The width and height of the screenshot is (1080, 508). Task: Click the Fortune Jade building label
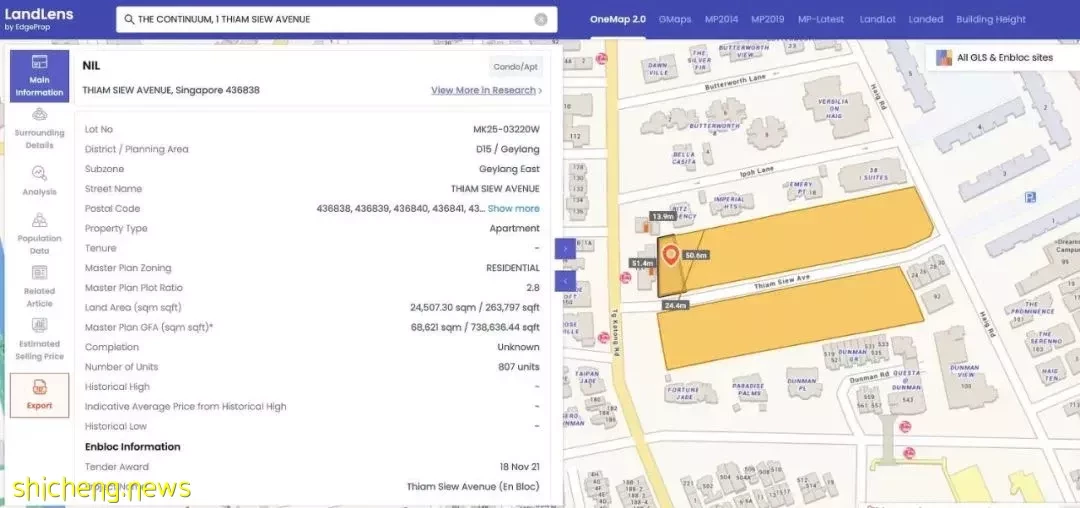coord(683,392)
